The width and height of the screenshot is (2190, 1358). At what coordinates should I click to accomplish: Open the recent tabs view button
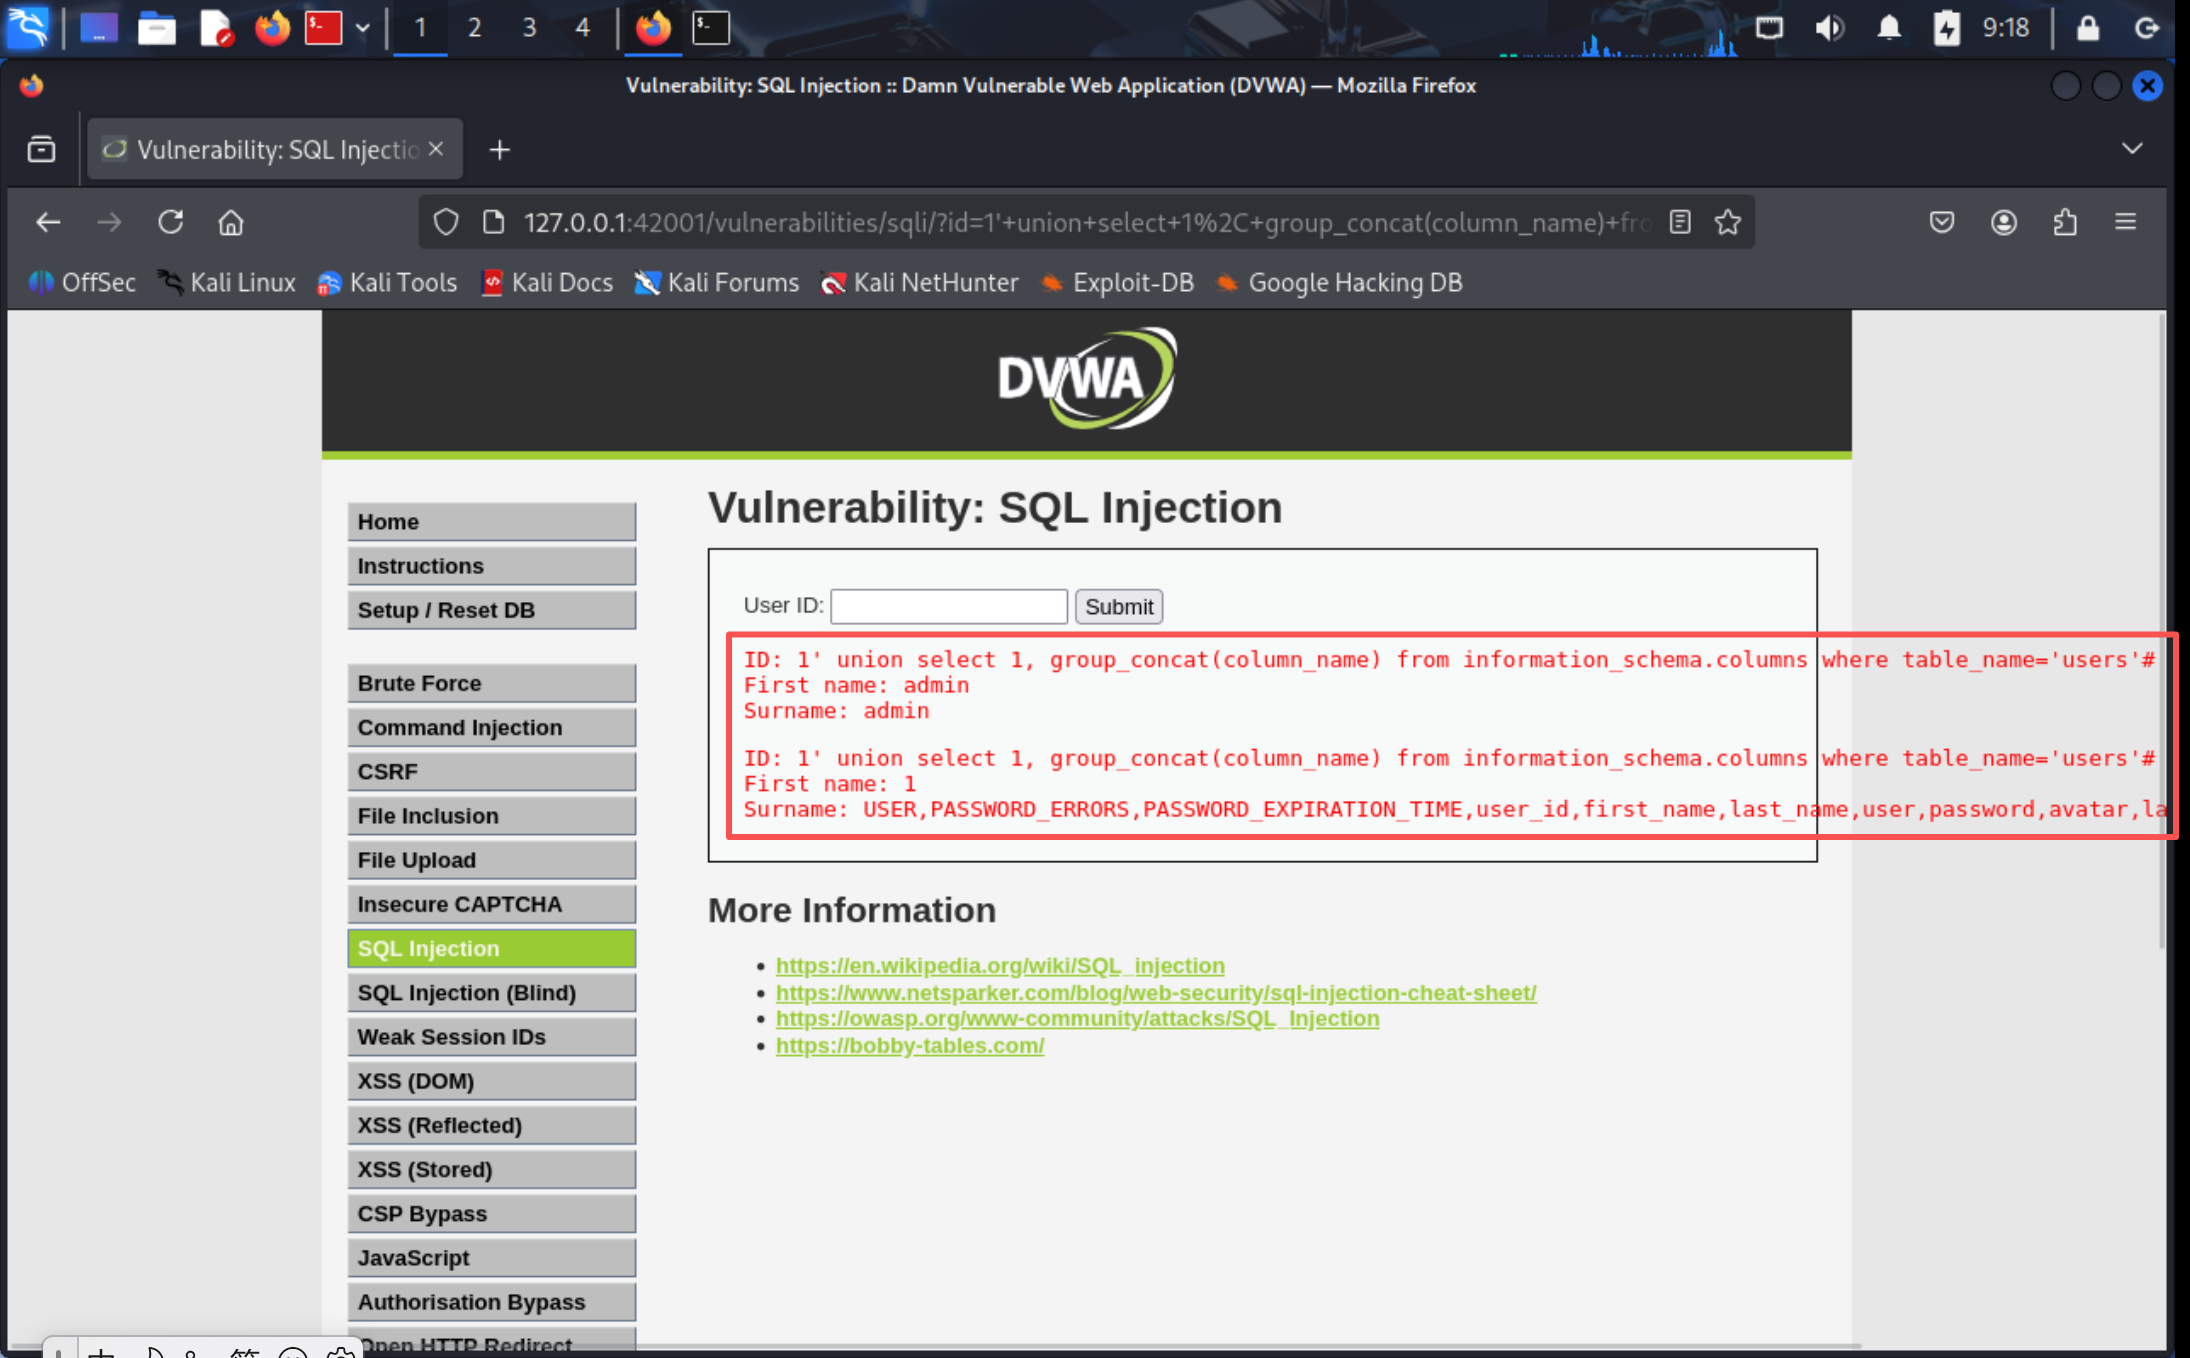[x=41, y=149]
